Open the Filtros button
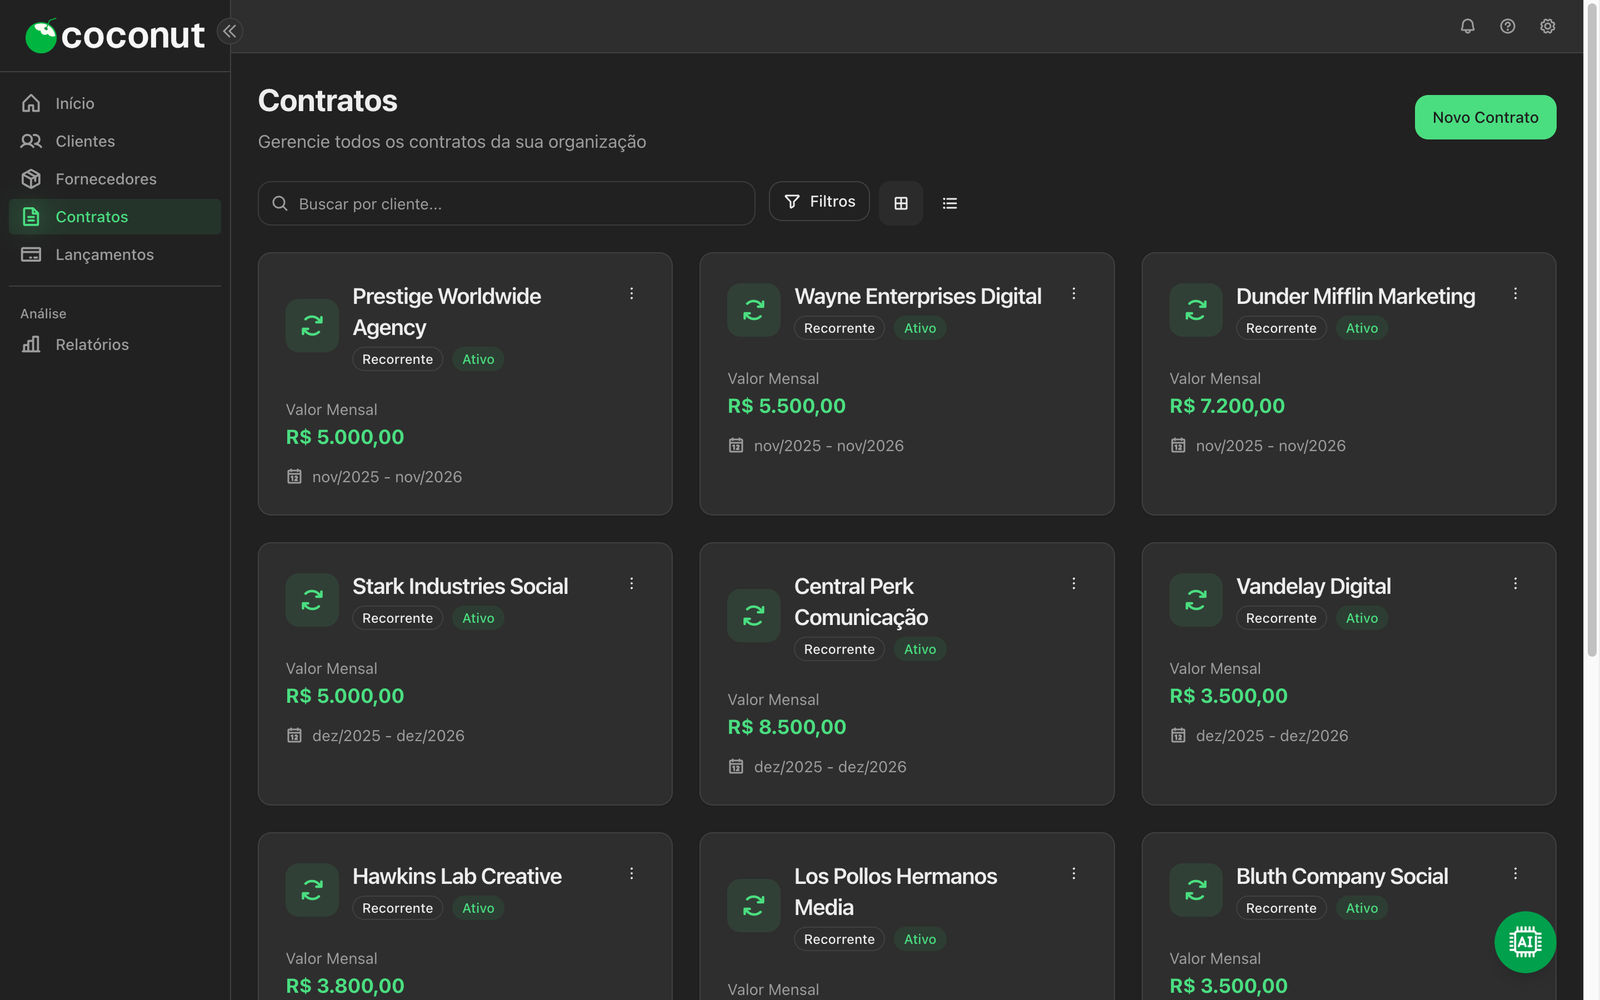This screenshot has width=1600, height=1000. click(x=819, y=201)
